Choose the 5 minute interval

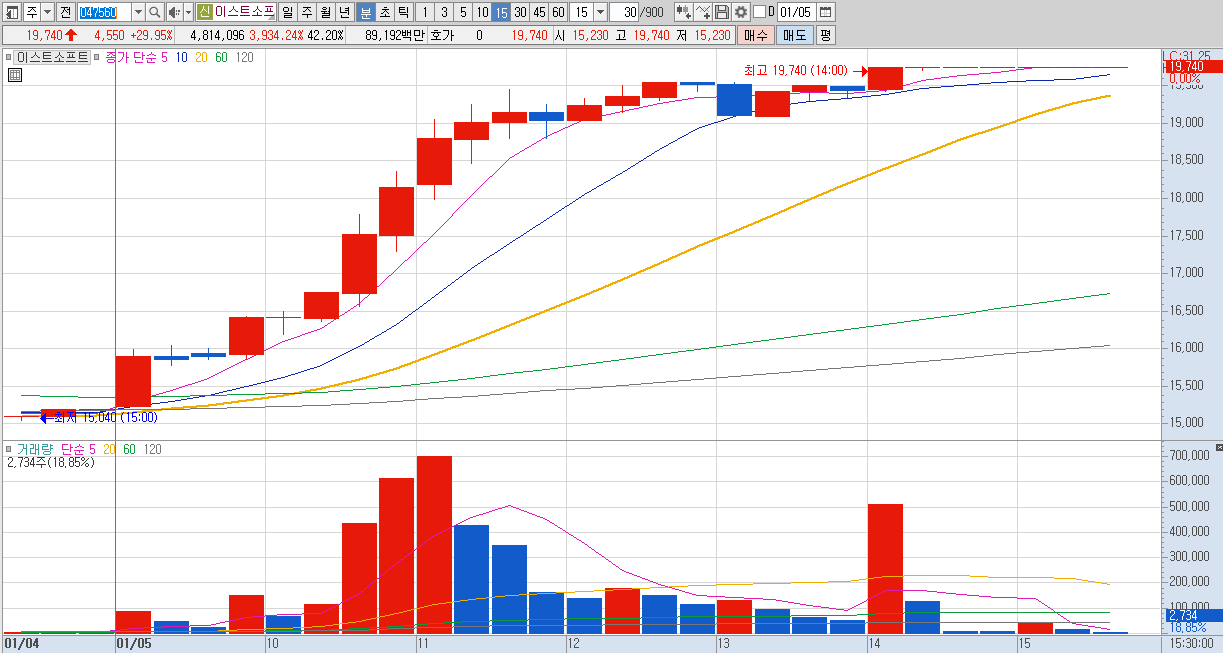[462, 12]
